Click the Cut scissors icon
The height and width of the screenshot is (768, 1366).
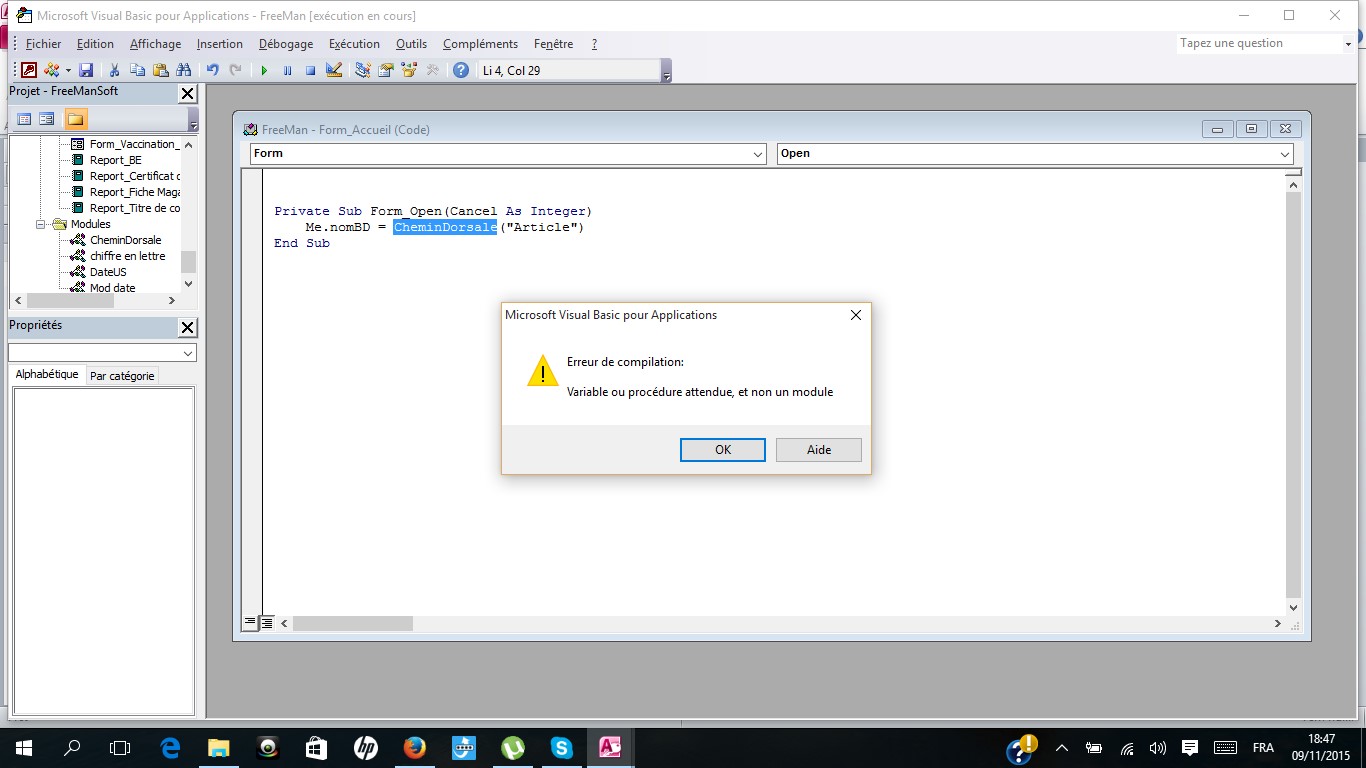114,70
